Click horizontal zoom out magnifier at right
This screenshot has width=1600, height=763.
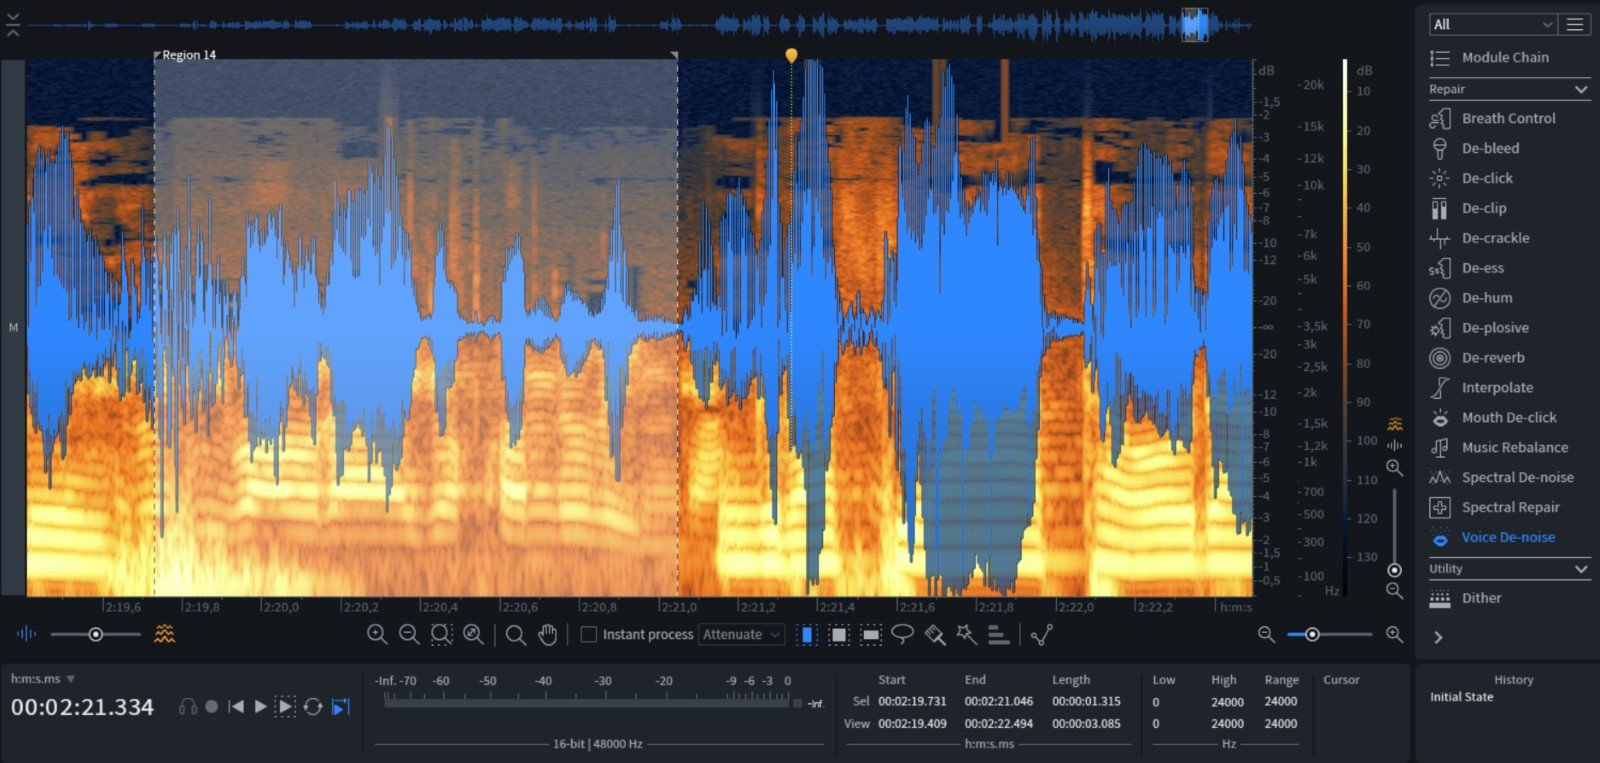click(1266, 634)
